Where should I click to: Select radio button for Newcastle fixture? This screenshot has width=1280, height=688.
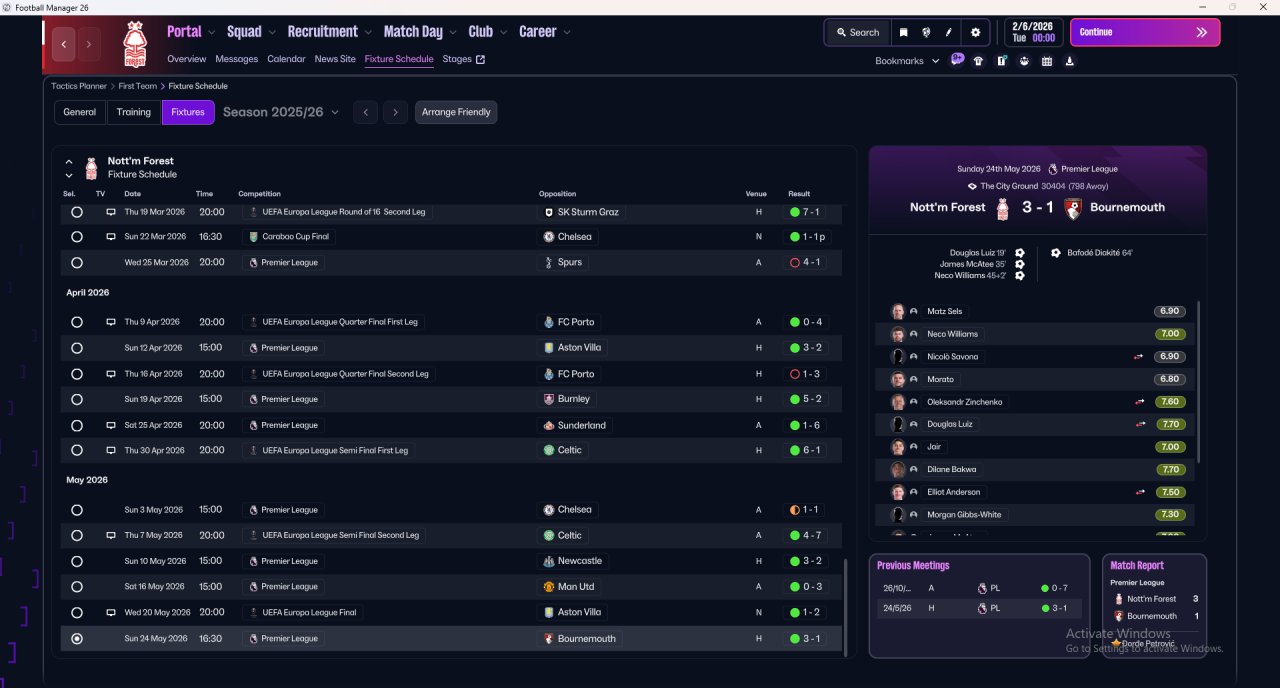tap(77, 561)
